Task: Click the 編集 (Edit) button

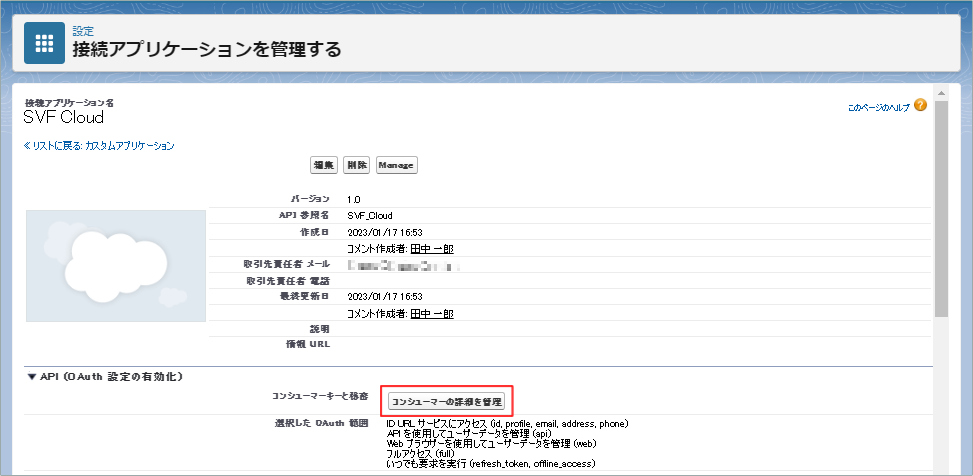Action: [x=323, y=166]
